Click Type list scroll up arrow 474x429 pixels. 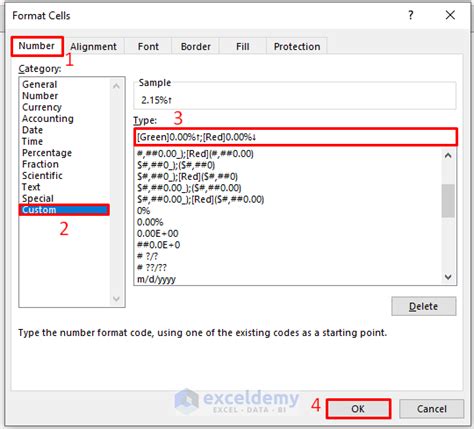(448, 155)
